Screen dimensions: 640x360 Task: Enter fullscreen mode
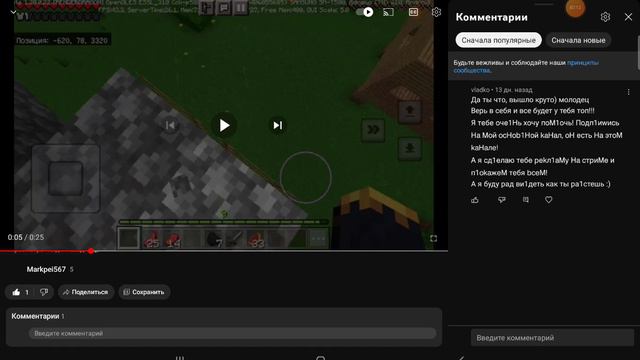tap(433, 238)
